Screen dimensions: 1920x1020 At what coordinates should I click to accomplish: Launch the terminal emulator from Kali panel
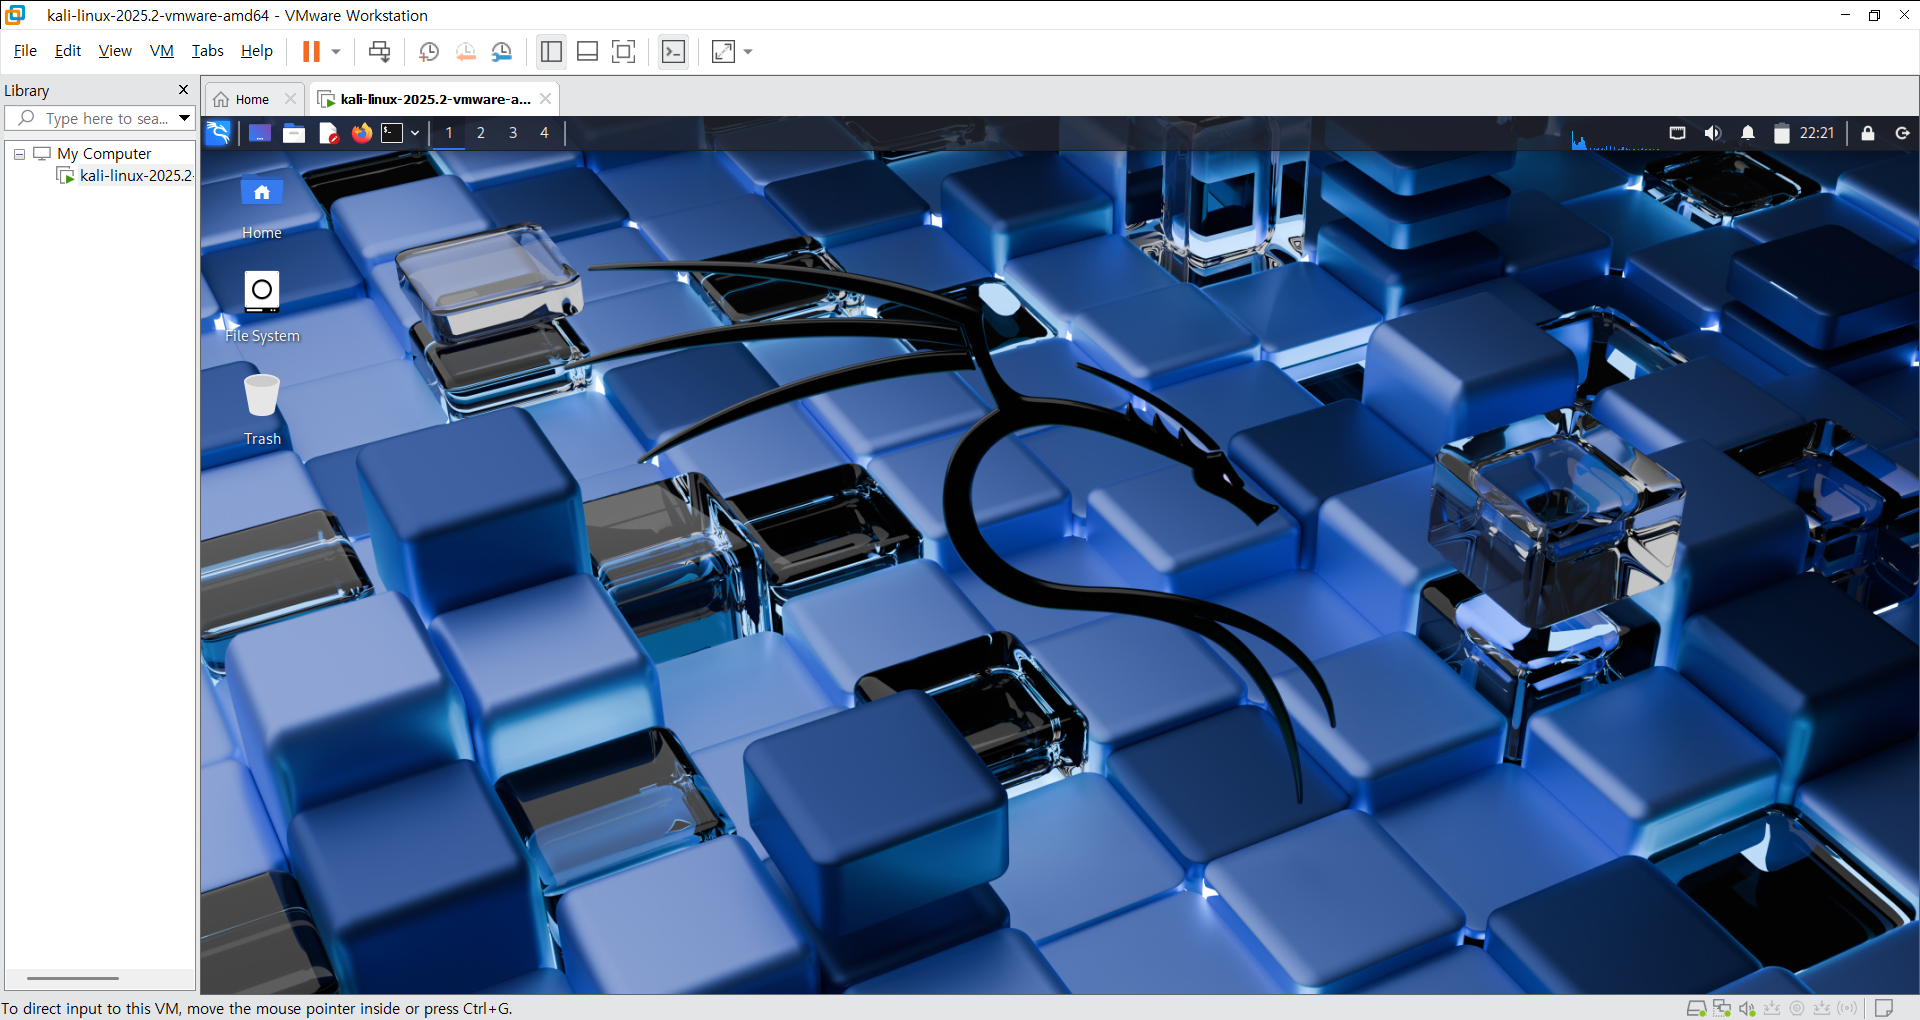click(x=392, y=133)
